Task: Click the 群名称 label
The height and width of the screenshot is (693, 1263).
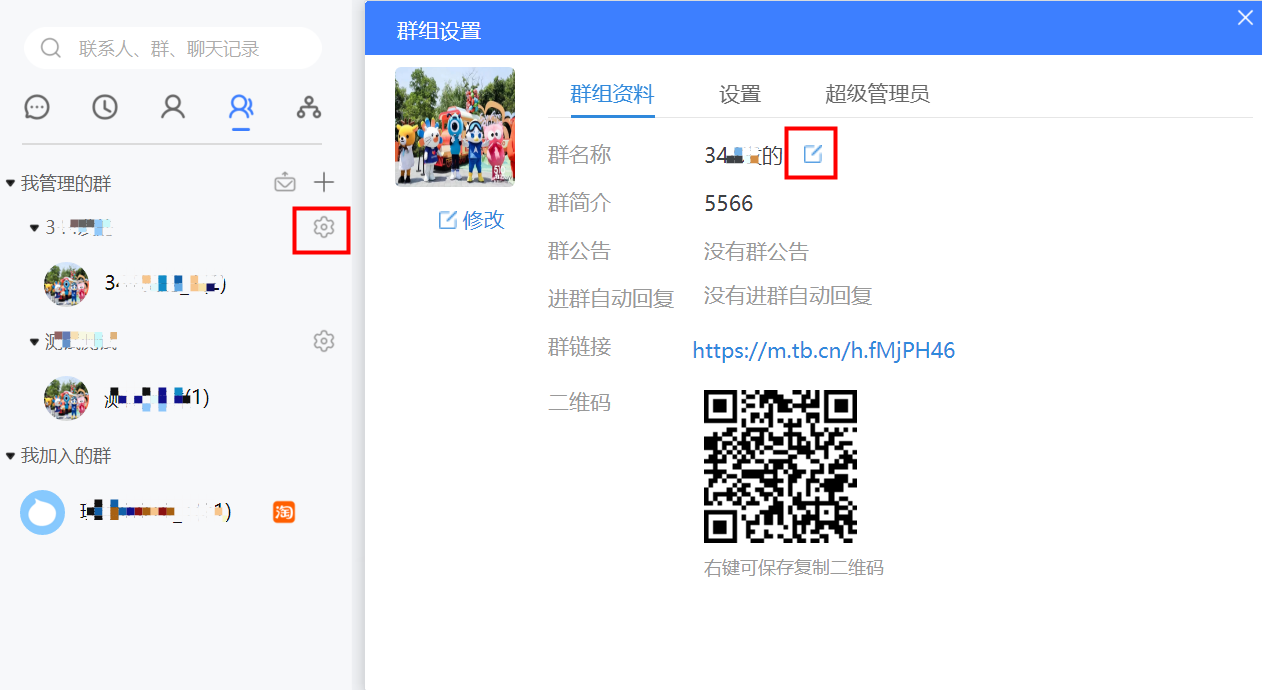Action: point(579,154)
